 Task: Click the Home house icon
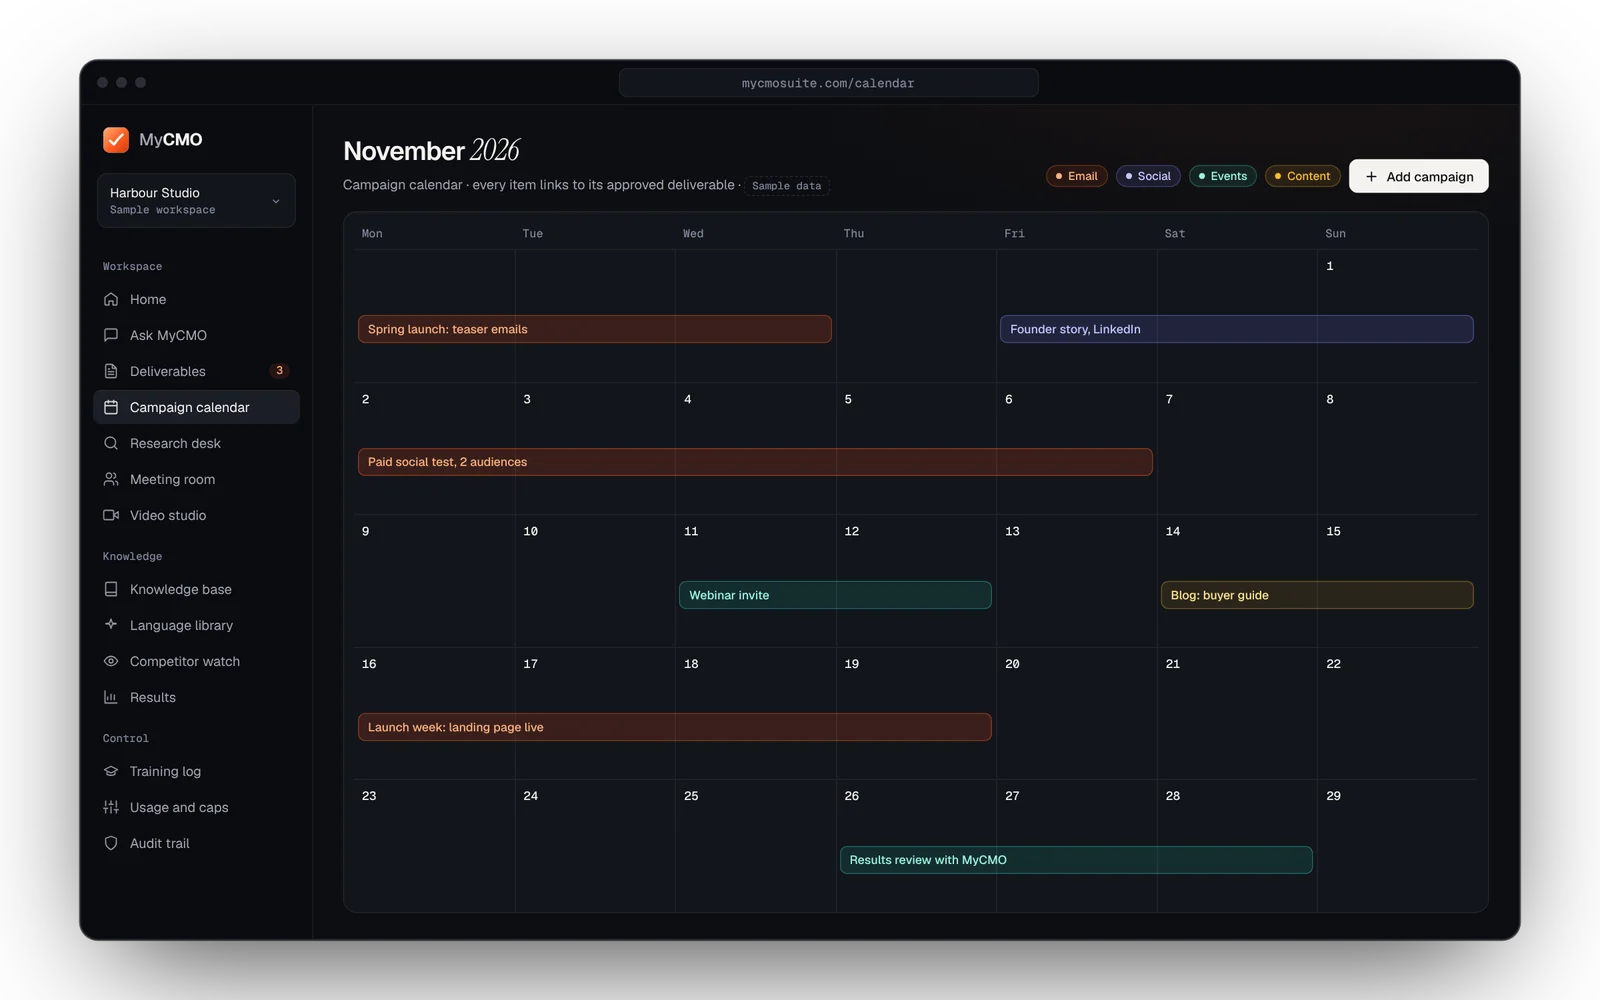111,299
